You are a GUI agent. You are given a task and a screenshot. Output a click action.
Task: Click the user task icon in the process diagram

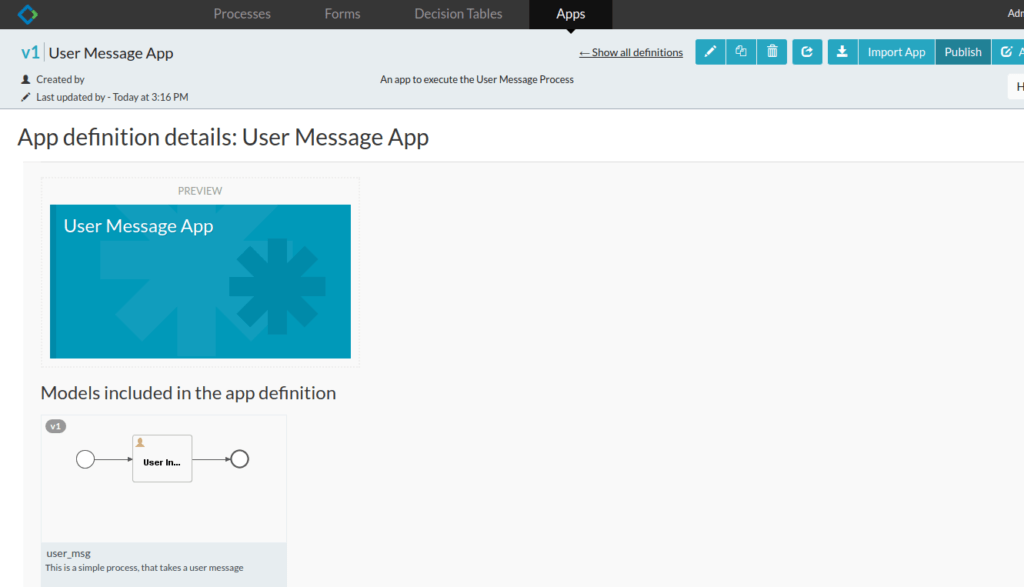(x=140, y=440)
